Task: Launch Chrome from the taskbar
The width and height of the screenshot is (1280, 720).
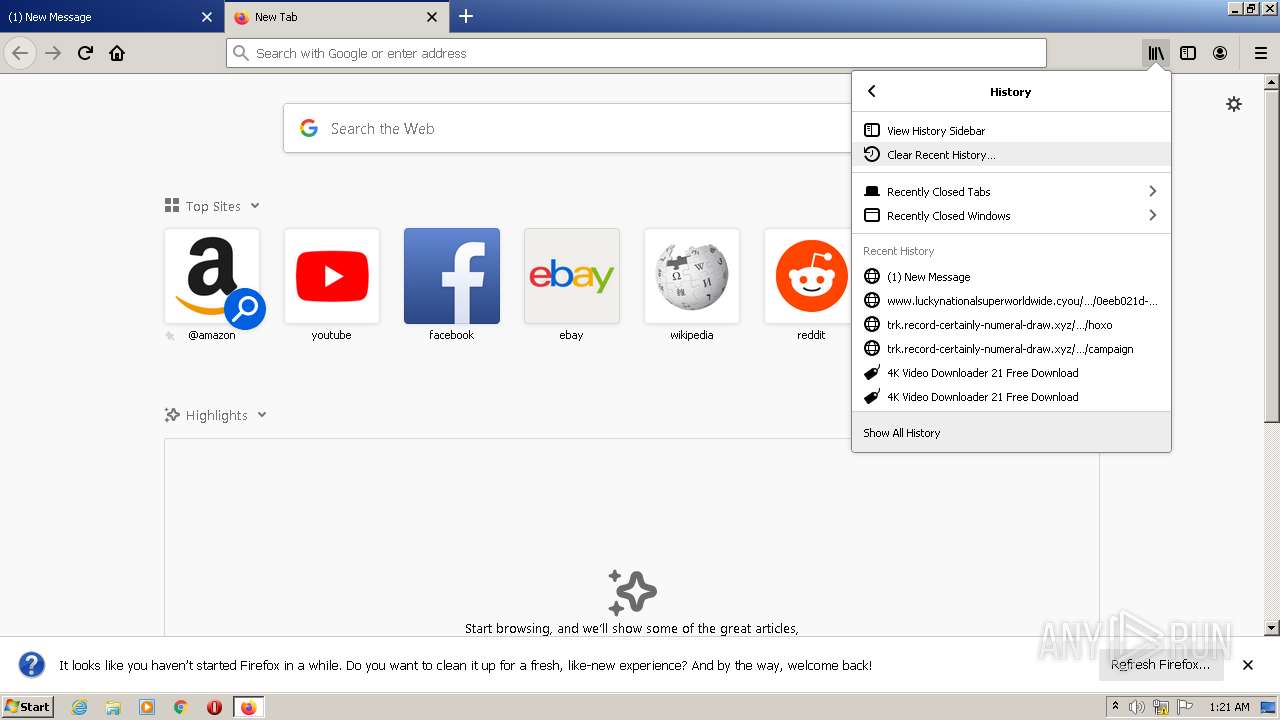Action: point(181,707)
